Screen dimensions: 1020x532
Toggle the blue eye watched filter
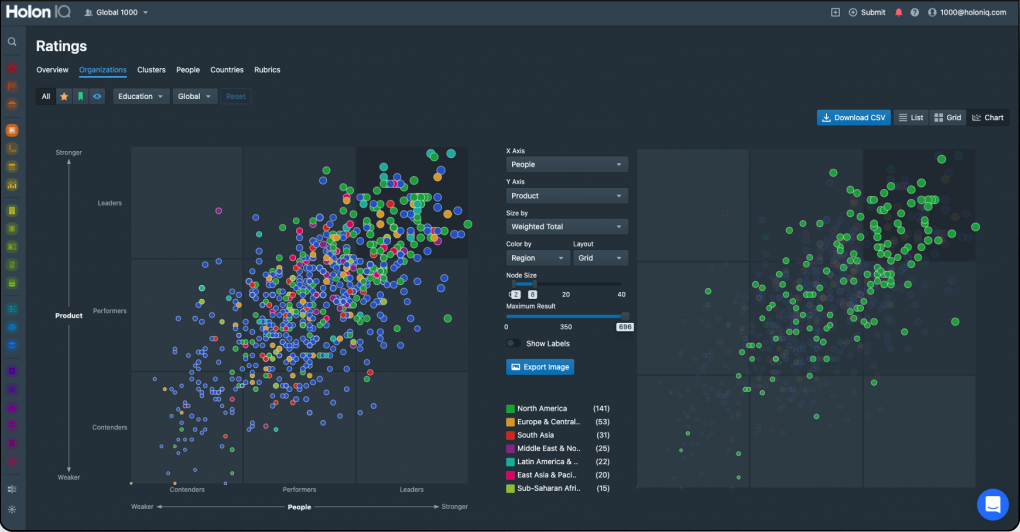coord(97,96)
